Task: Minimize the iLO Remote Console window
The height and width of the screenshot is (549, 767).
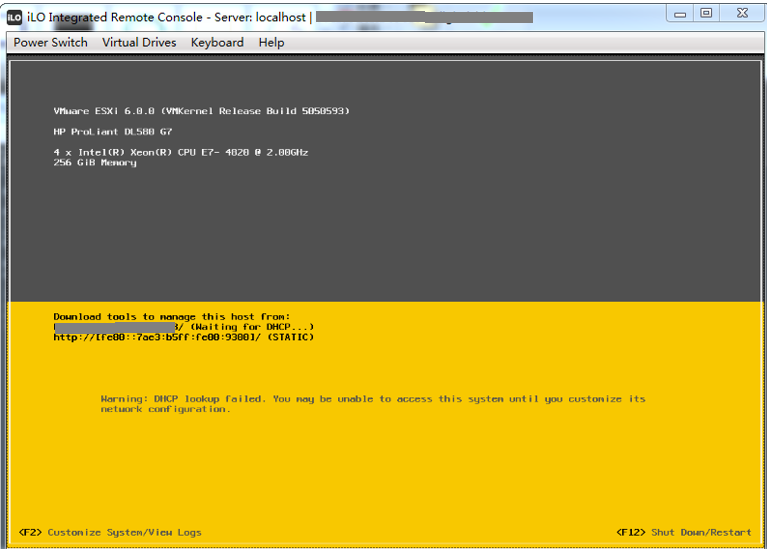Action: (x=680, y=14)
